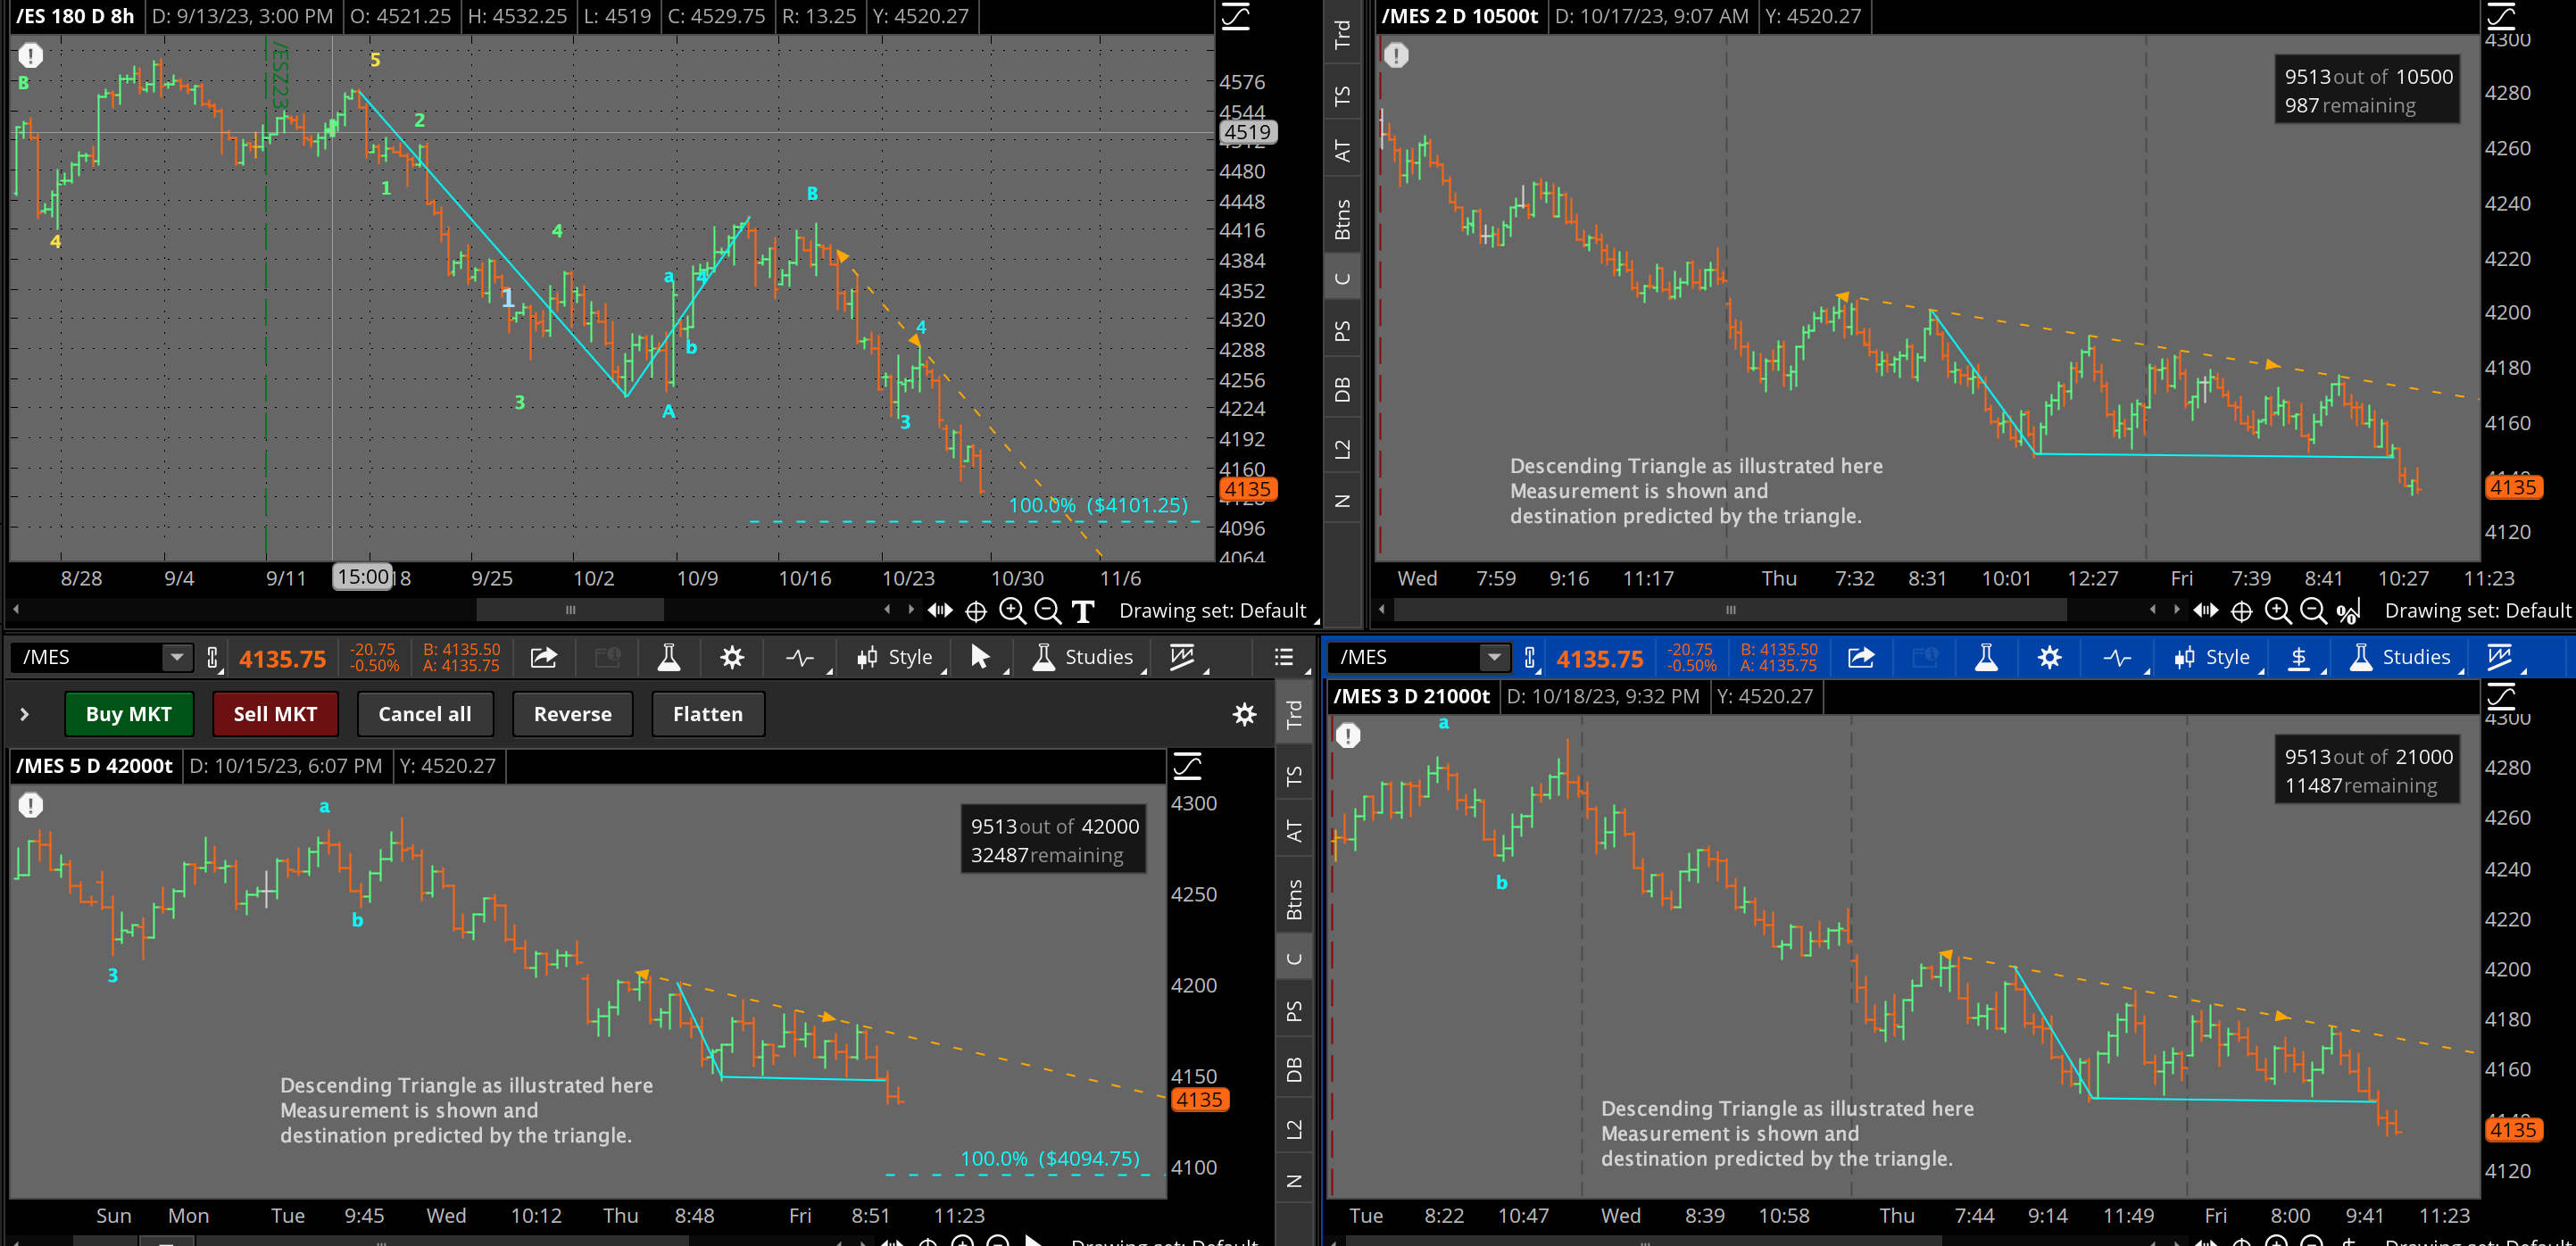Click the alert exclamation icon on /MES 3 D chart
2576x1246 pixels.
click(x=1348, y=736)
